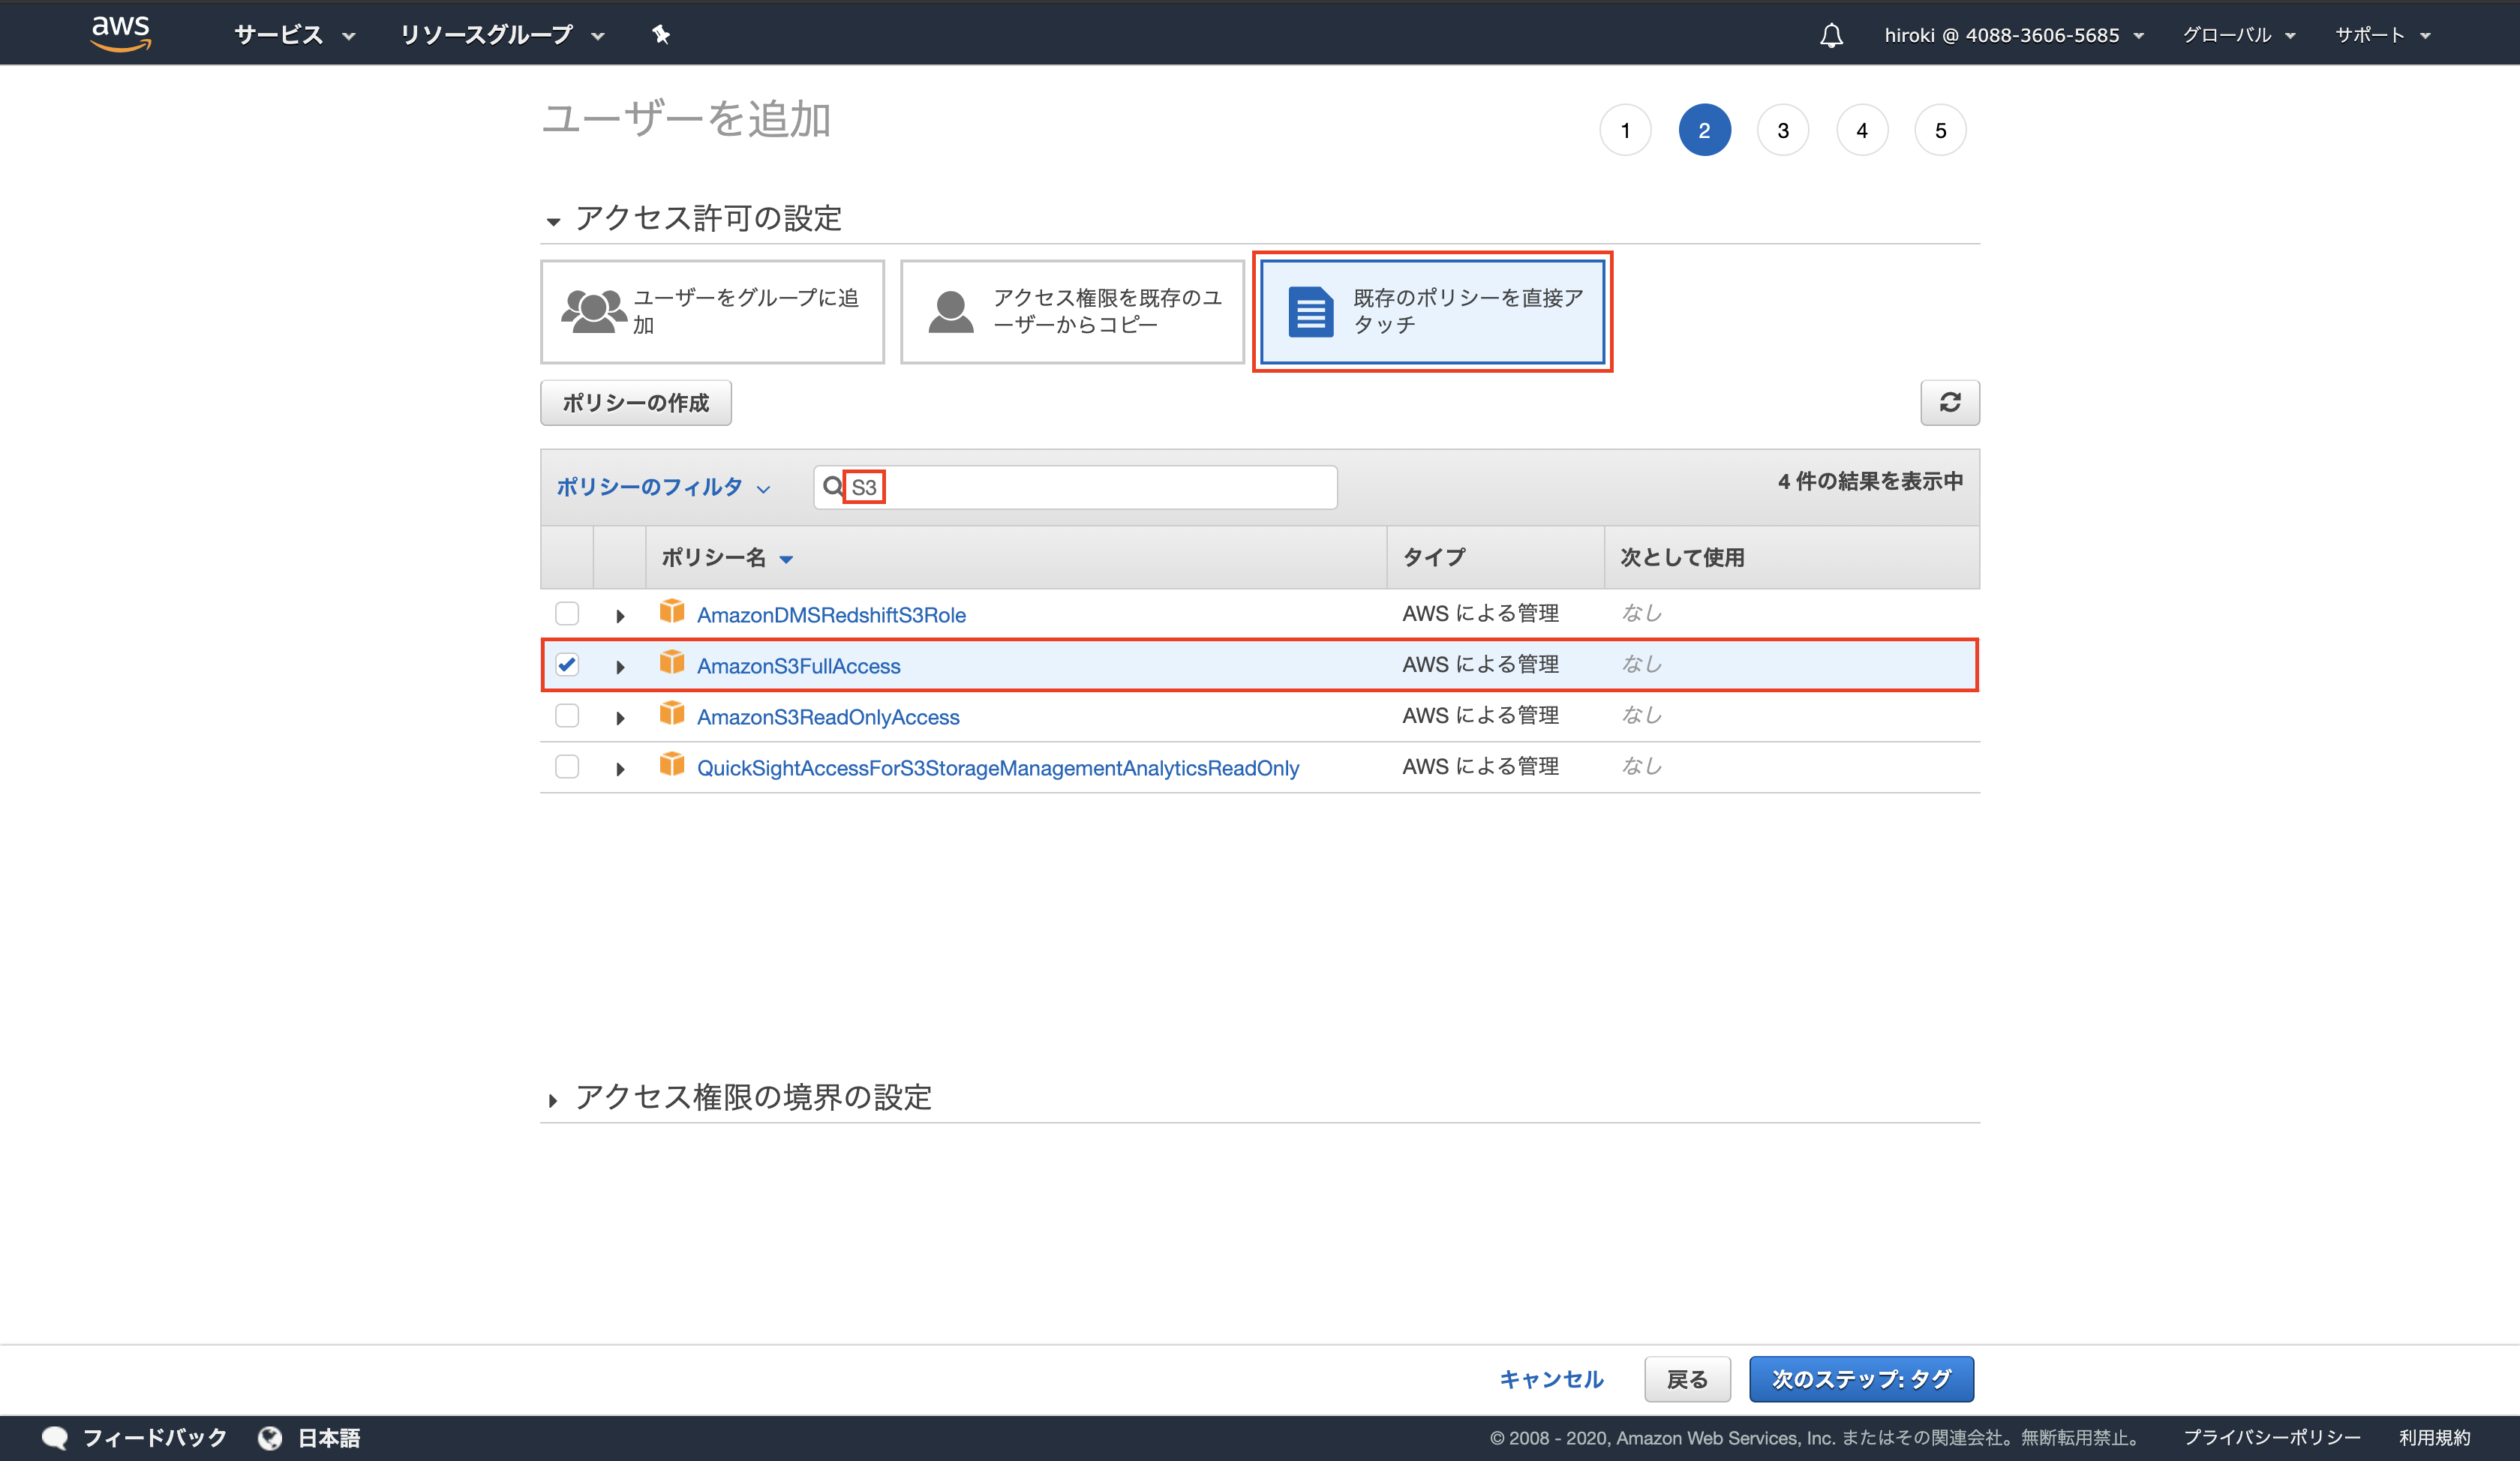The width and height of the screenshot is (2520, 1461).
Task: Click the search magnifier icon in filter
Action: click(832, 487)
